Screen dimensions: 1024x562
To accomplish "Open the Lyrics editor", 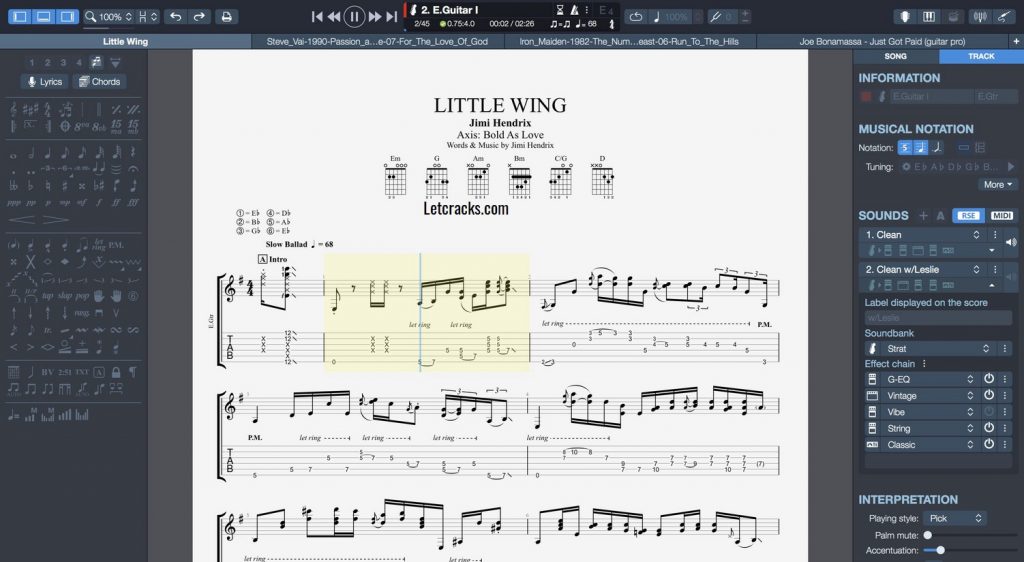I will pyautogui.click(x=44, y=82).
